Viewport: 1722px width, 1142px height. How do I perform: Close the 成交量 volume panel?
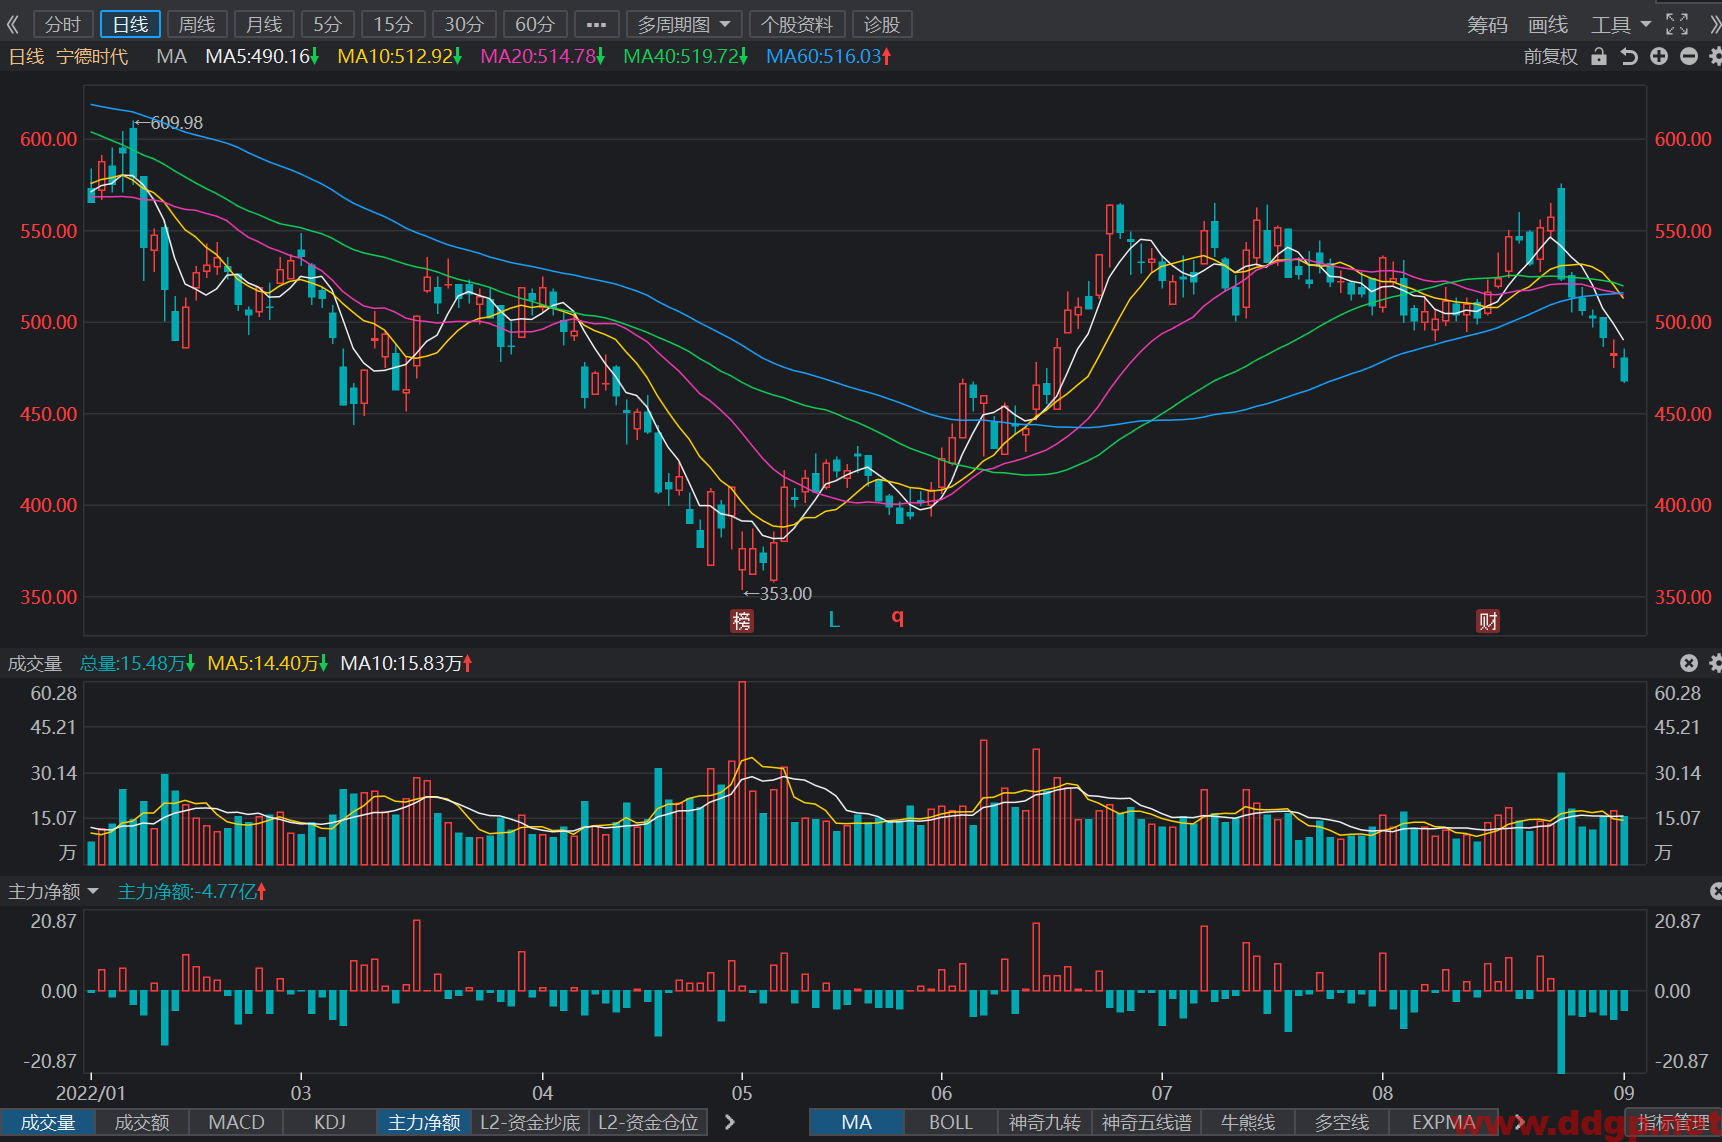pyautogui.click(x=1689, y=663)
